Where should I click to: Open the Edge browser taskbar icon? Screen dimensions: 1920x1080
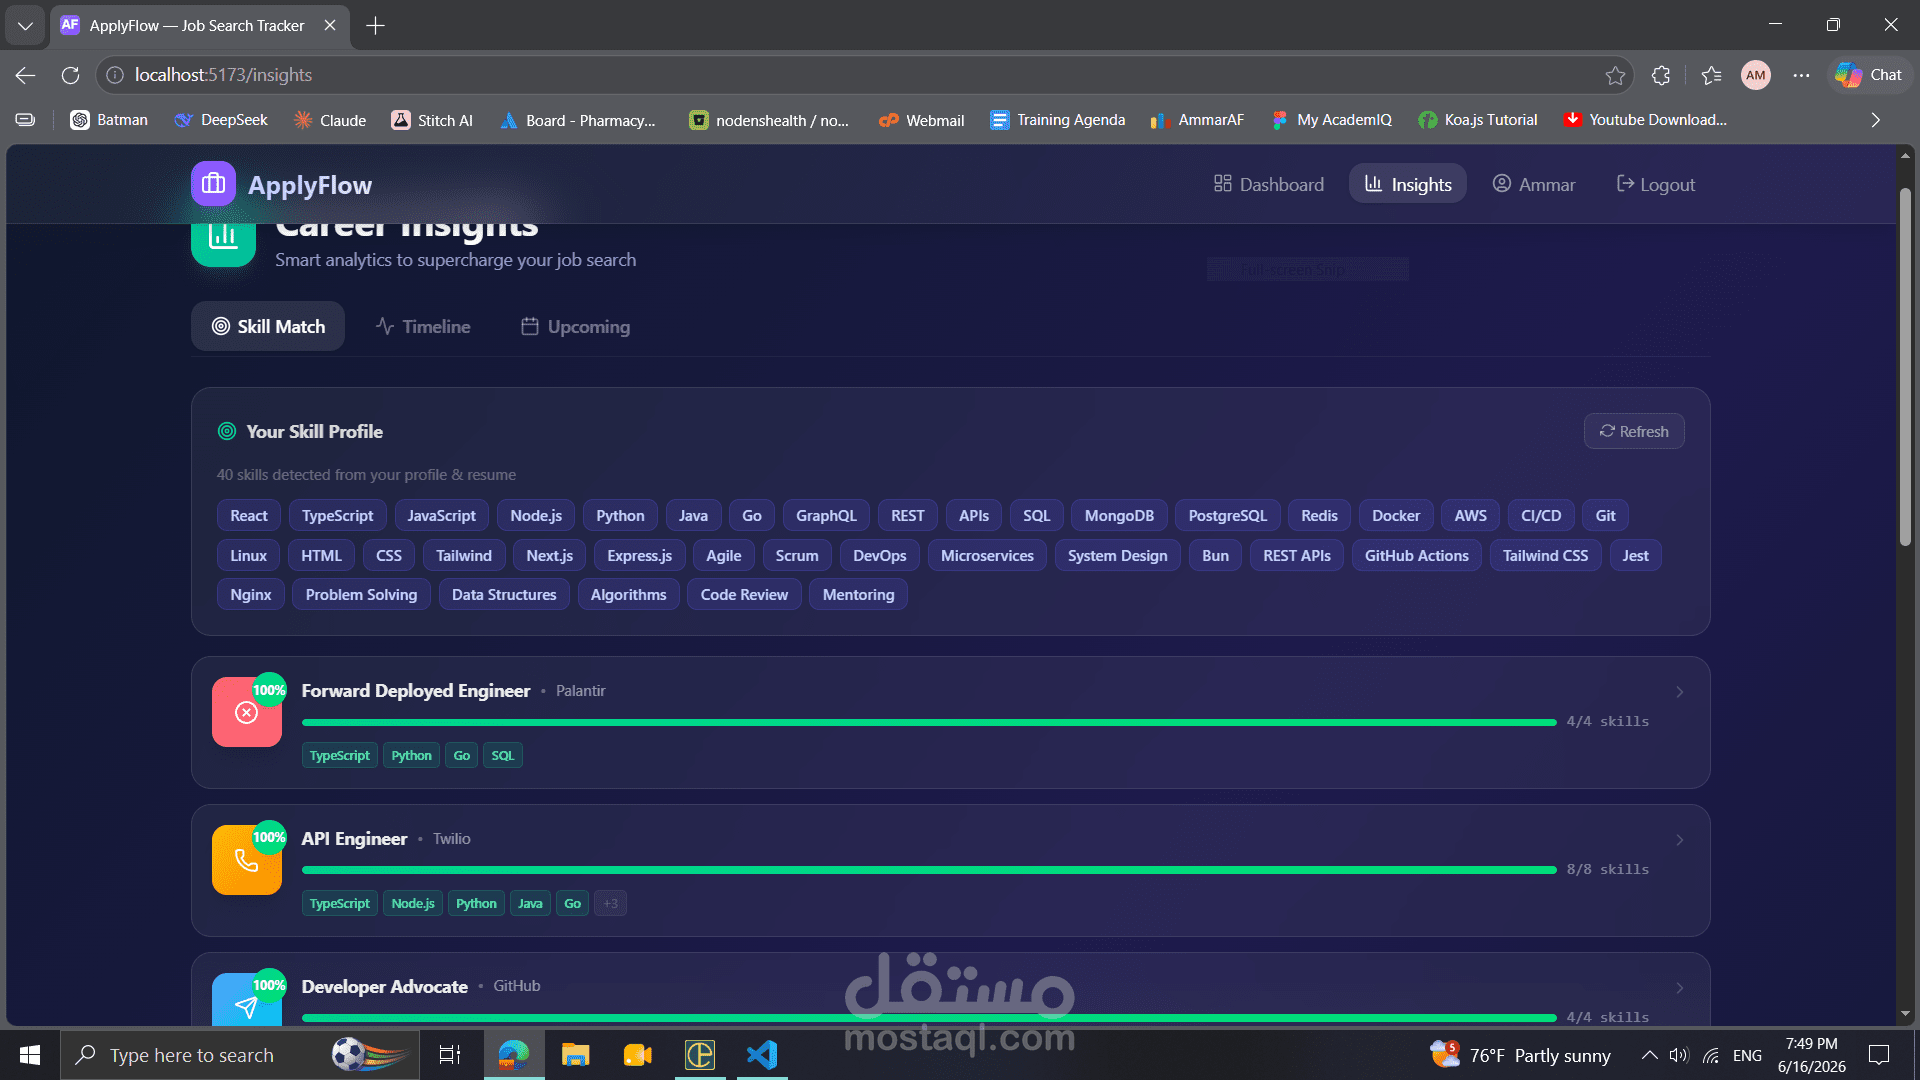[513, 1055]
